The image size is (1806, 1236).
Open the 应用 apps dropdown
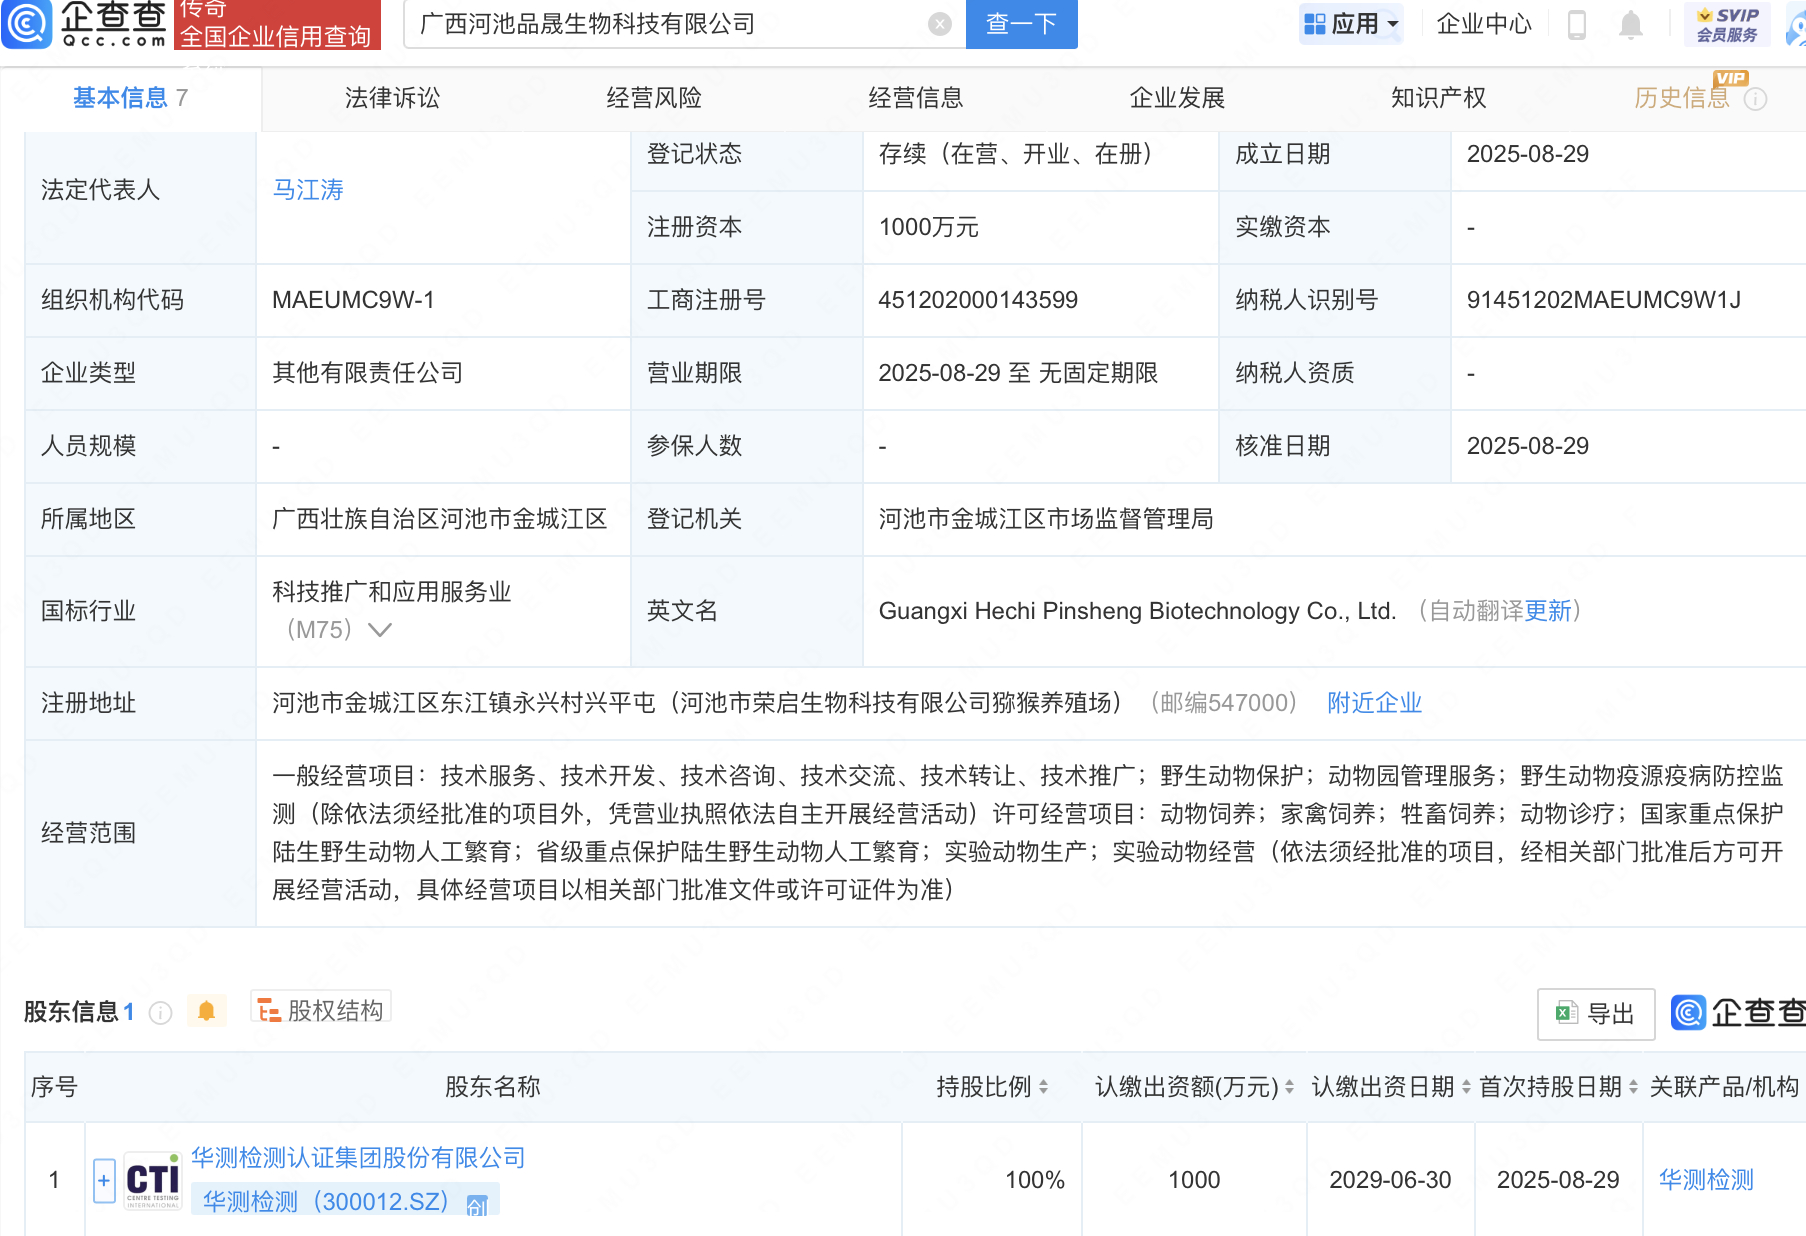point(1352,24)
